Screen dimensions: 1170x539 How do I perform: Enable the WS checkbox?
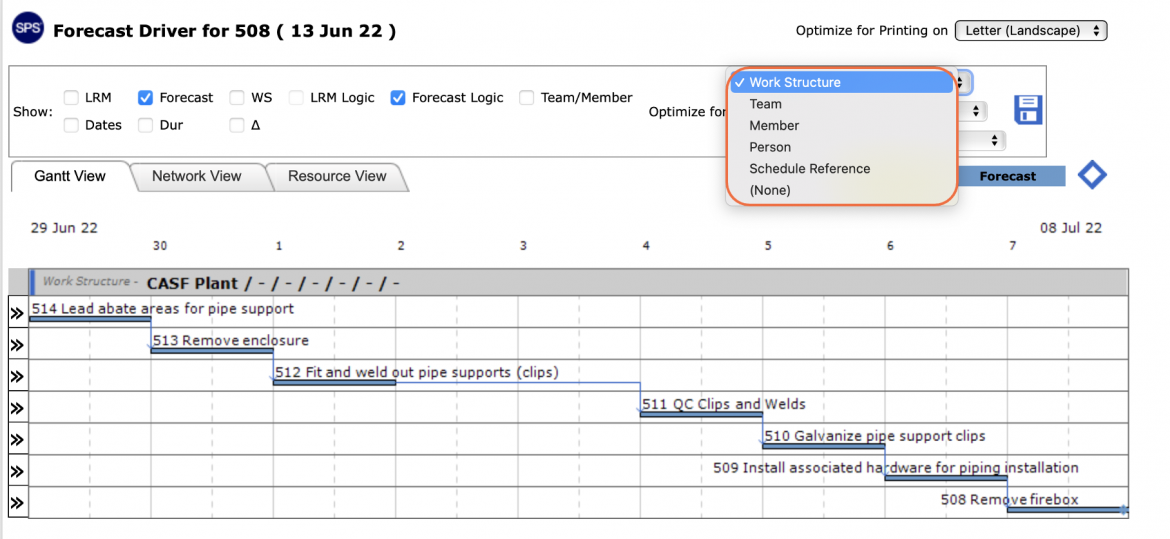237,98
